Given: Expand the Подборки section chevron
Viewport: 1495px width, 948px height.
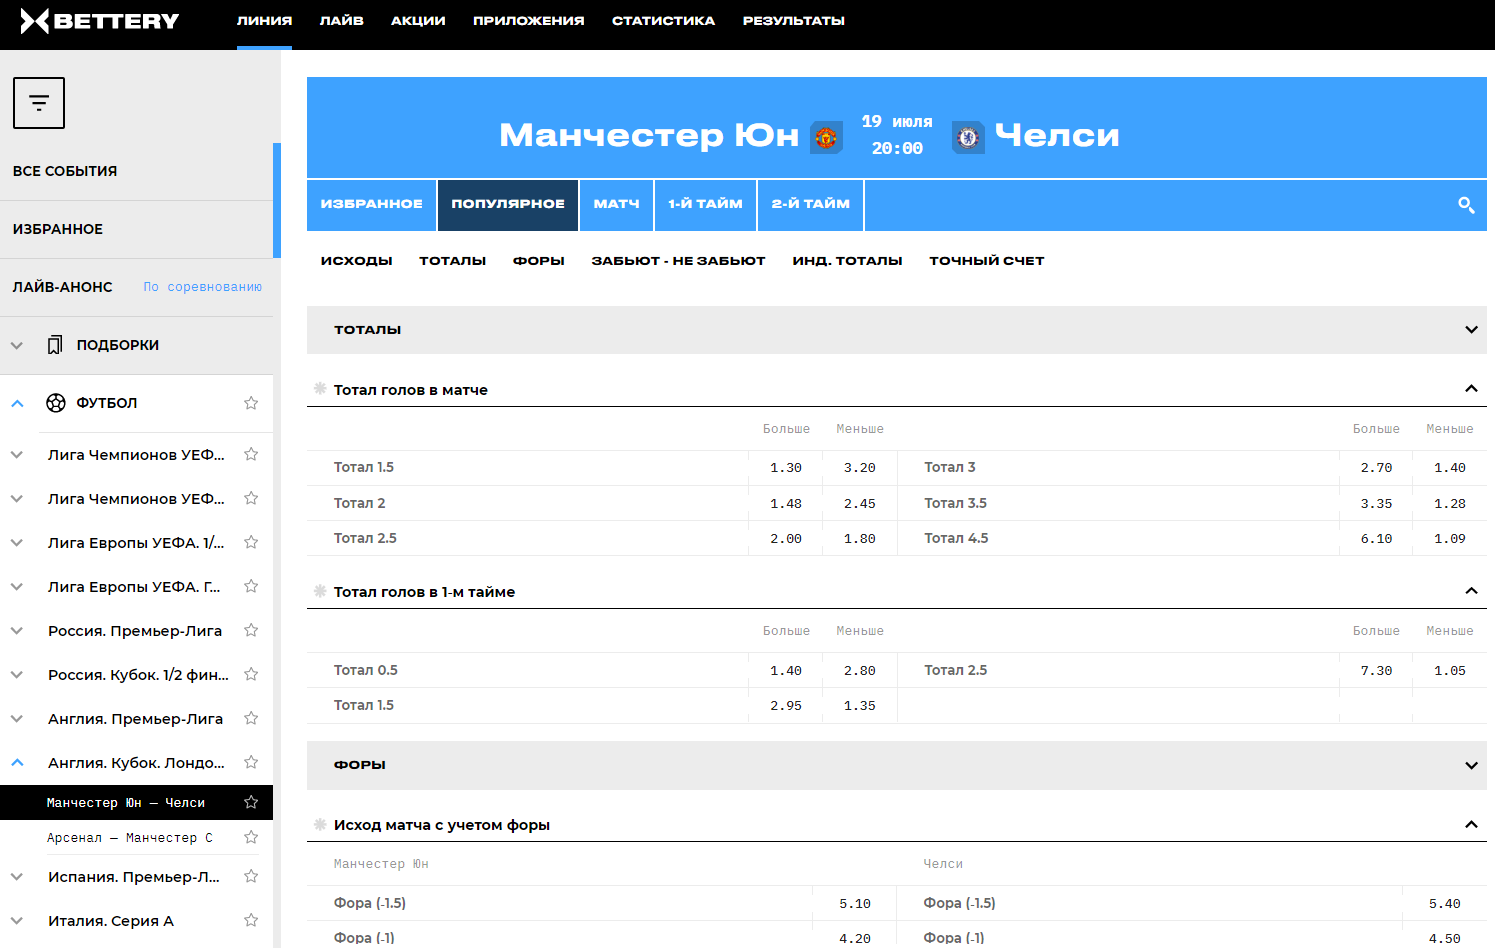Looking at the screenshot, I should pyautogui.click(x=17, y=345).
